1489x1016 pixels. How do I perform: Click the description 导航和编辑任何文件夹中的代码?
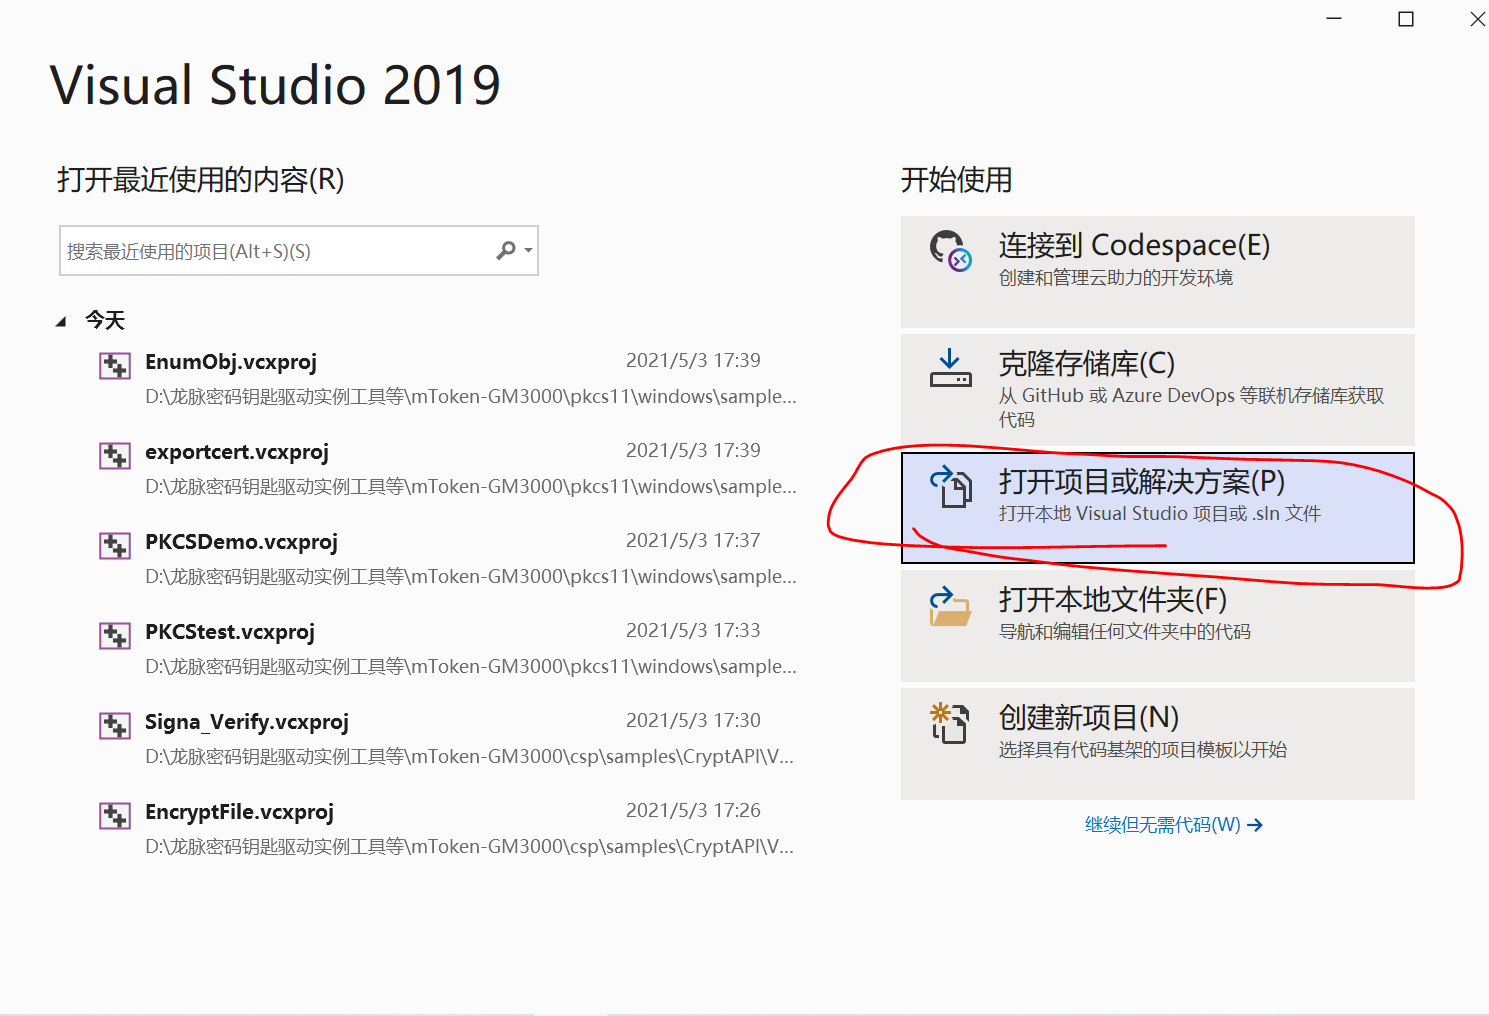[1125, 632]
